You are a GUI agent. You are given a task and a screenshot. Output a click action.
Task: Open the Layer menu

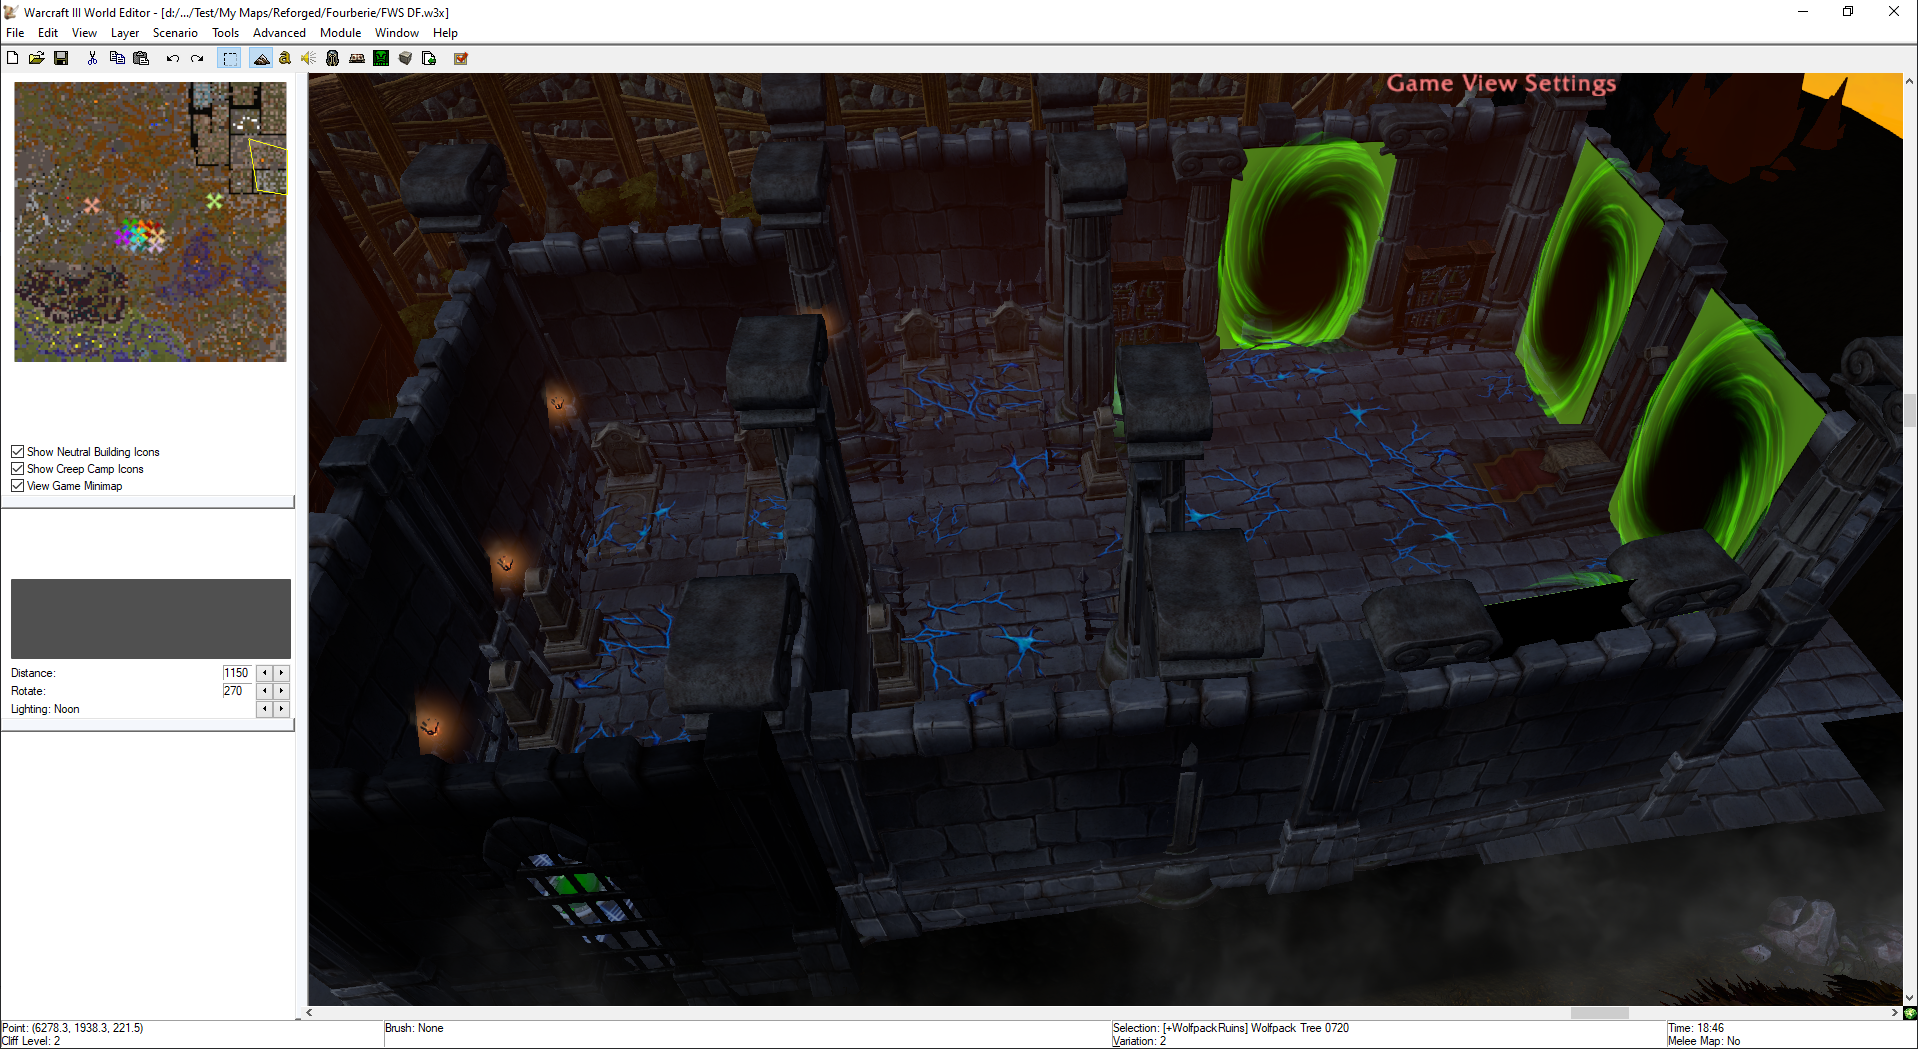click(125, 33)
